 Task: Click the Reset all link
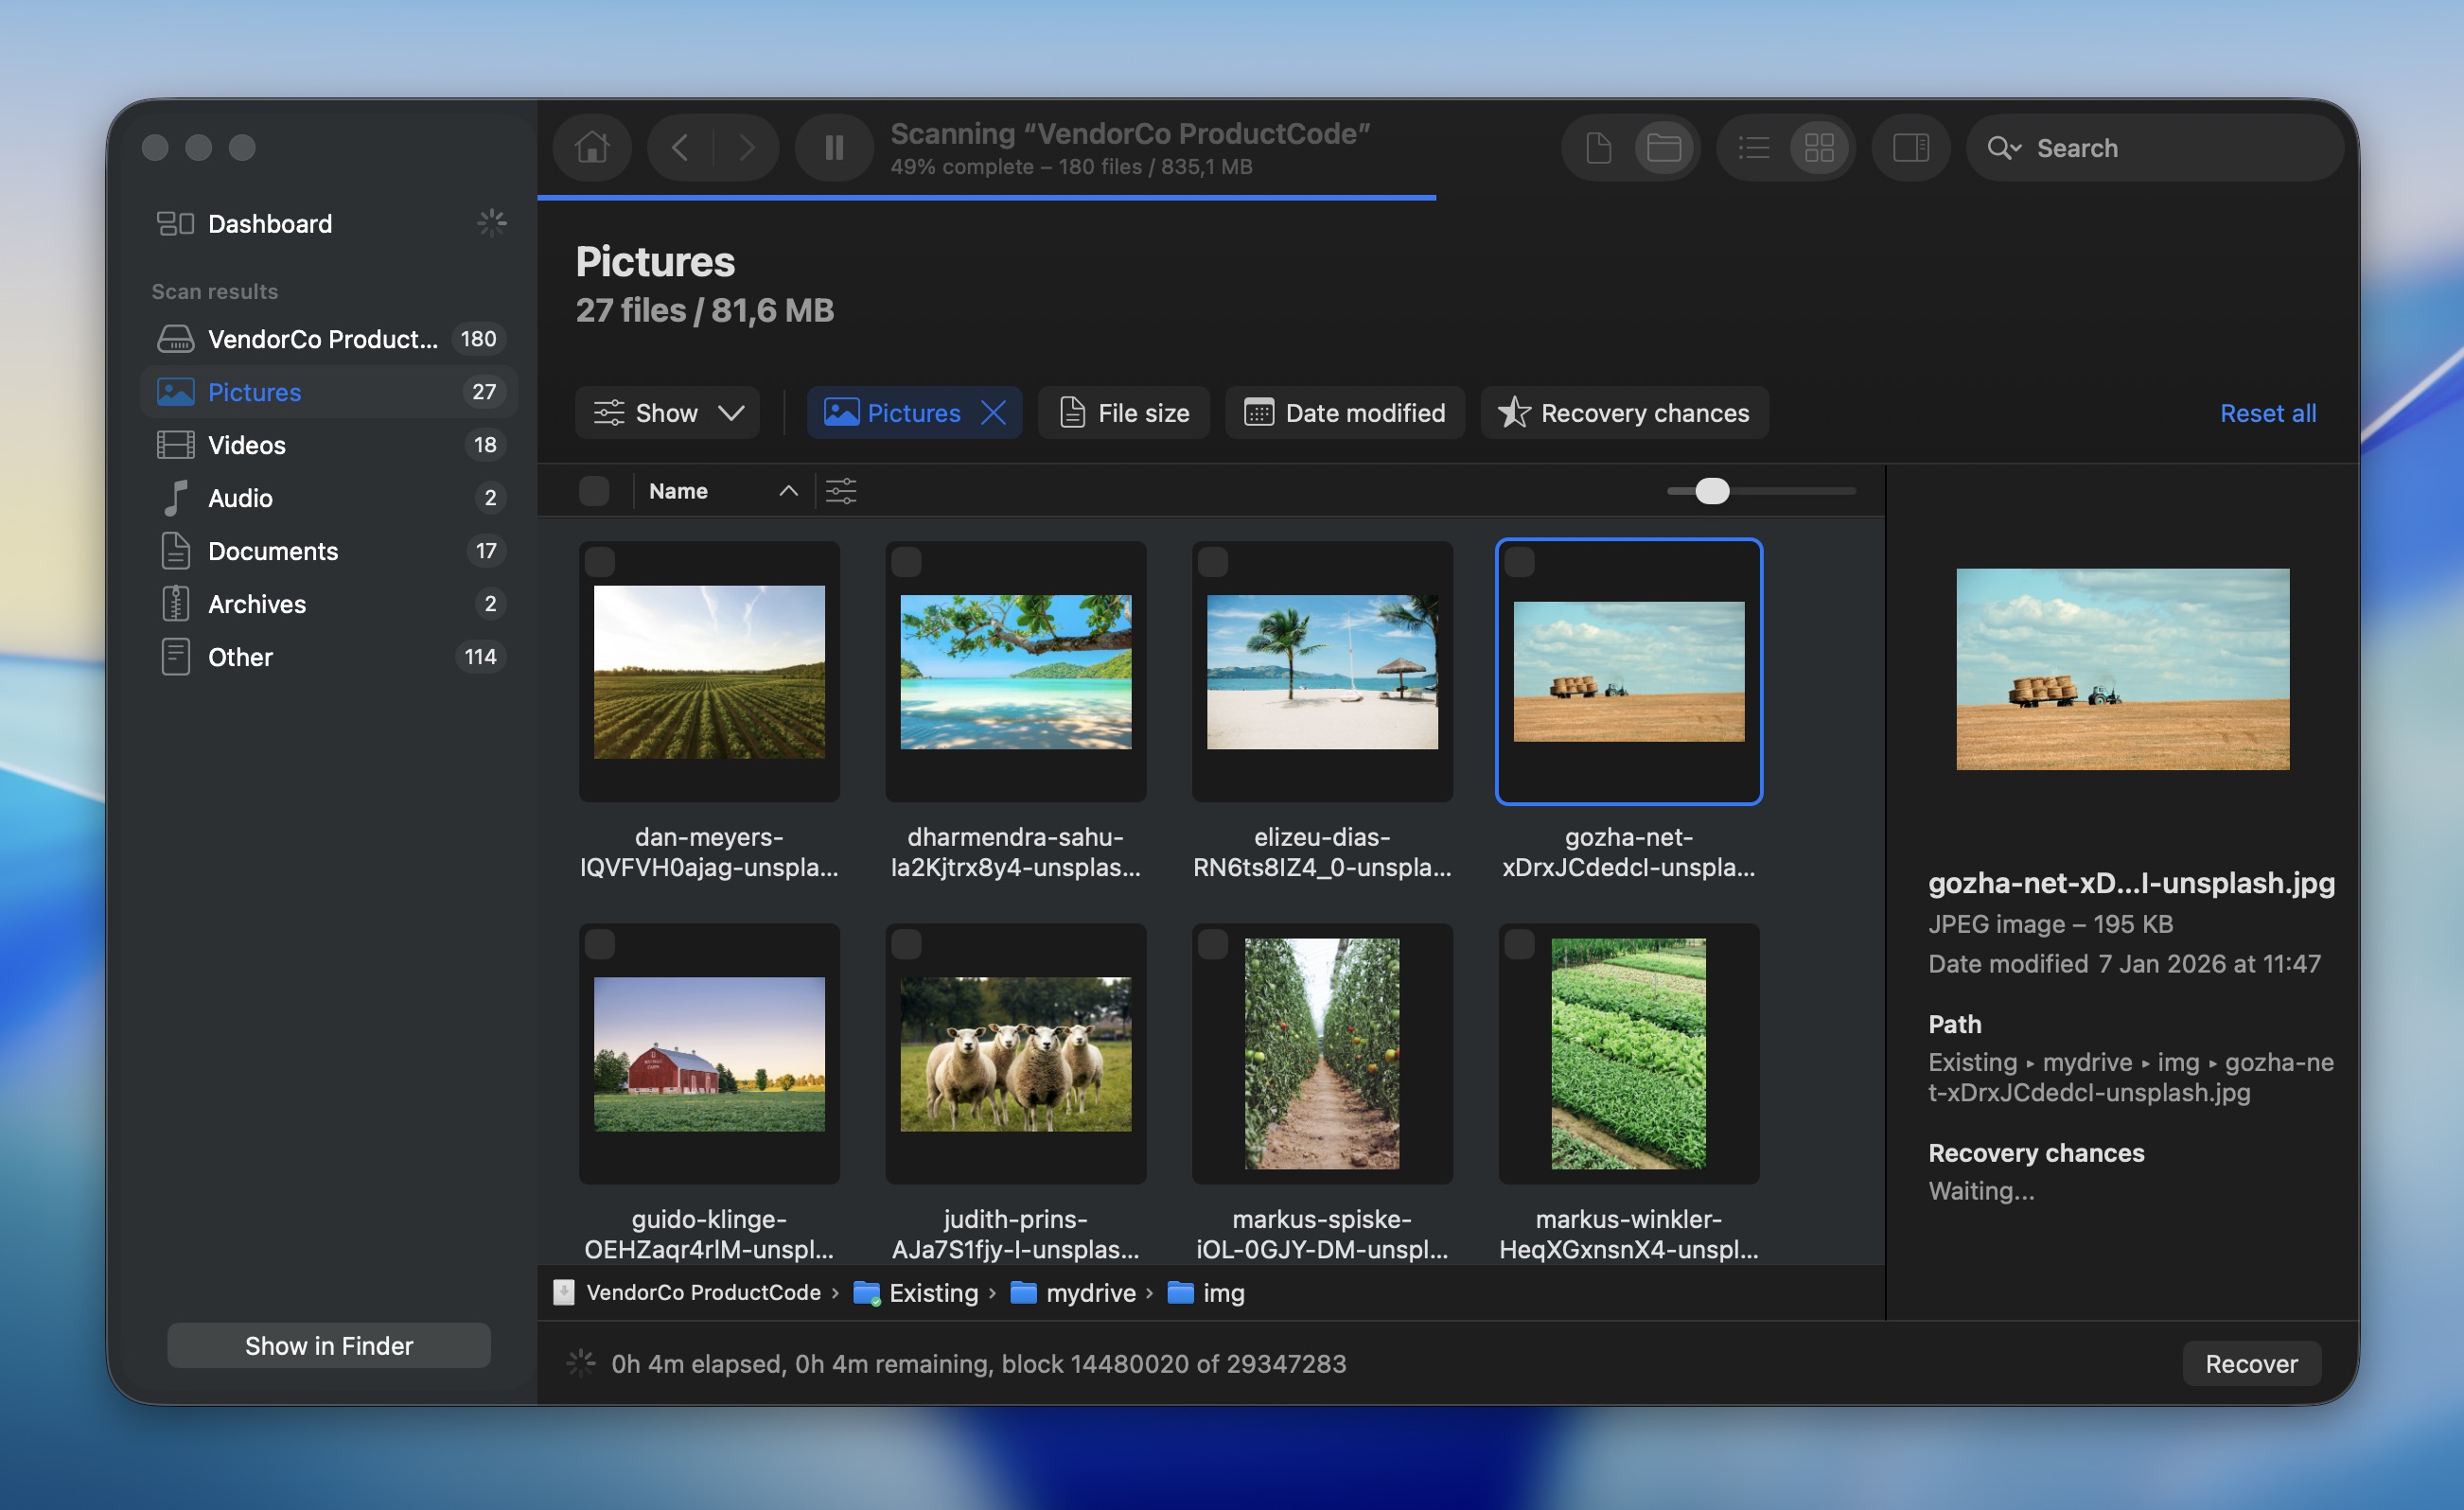2267,413
